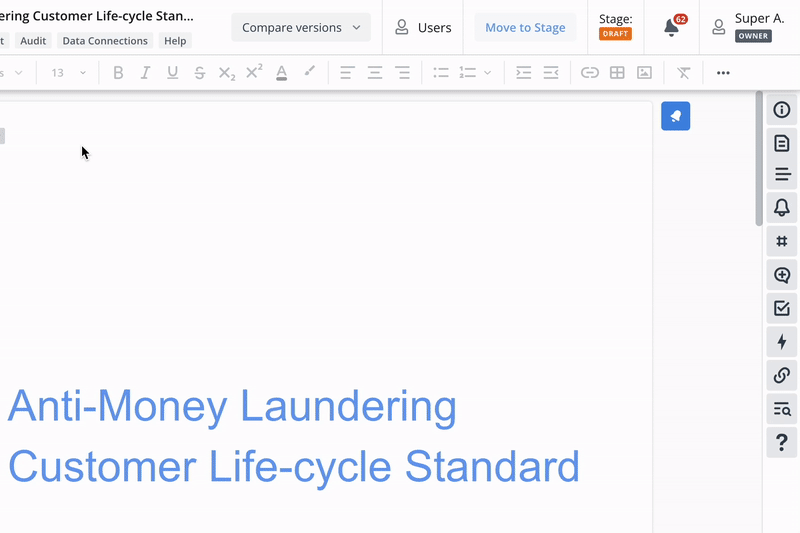
Task: Click the add comment sidebar icon
Action: pyautogui.click(x=782, y=275)
